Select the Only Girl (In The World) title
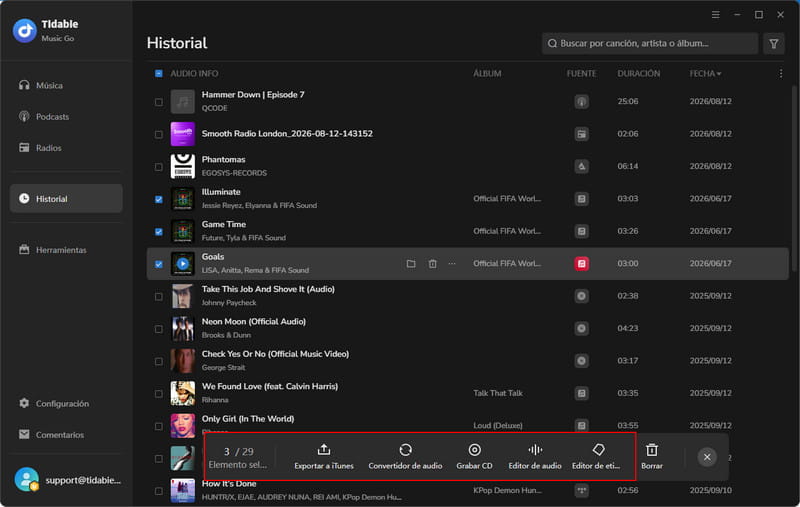 pos(248,419)
